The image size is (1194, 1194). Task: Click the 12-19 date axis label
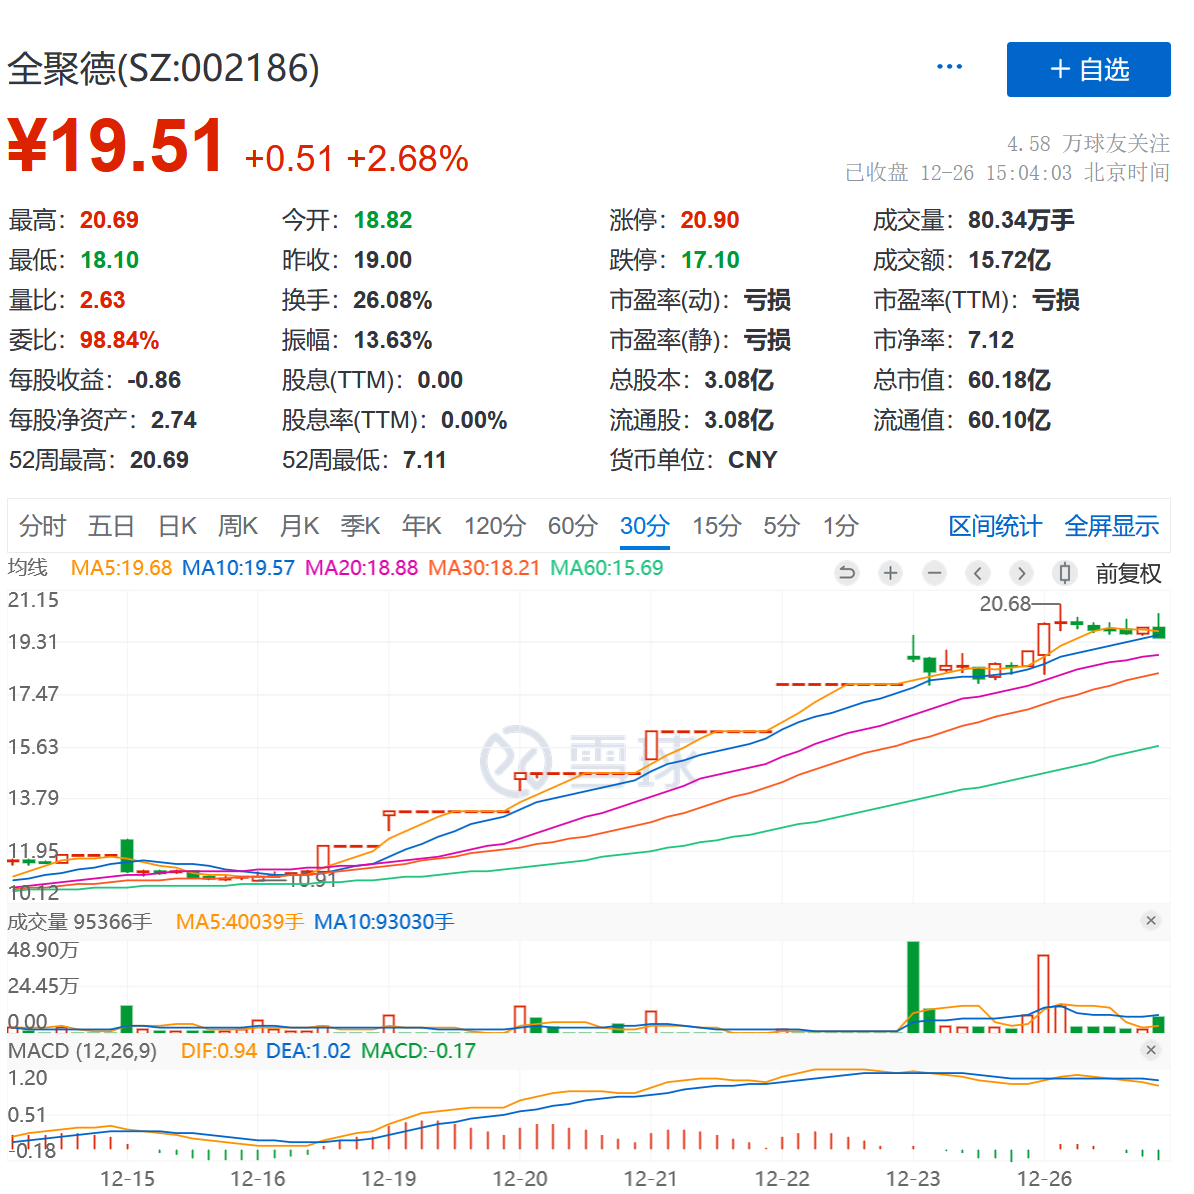[388, 1178]
